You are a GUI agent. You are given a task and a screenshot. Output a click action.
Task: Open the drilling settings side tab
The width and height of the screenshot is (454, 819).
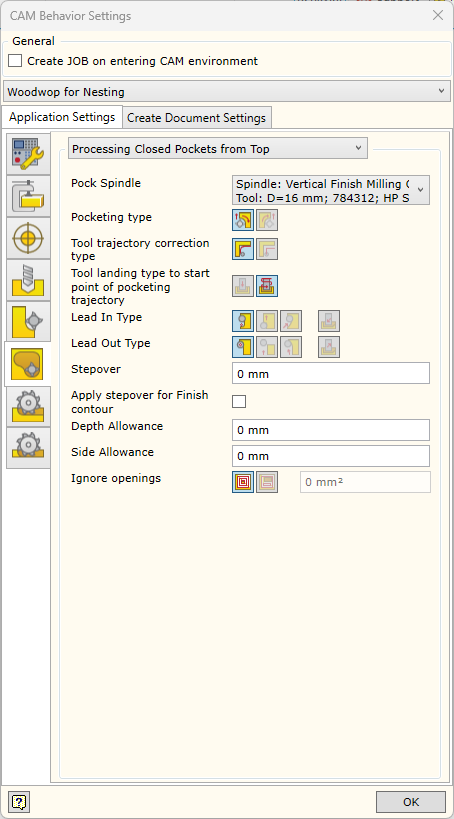pyautogui.click(x=28, y=280)
